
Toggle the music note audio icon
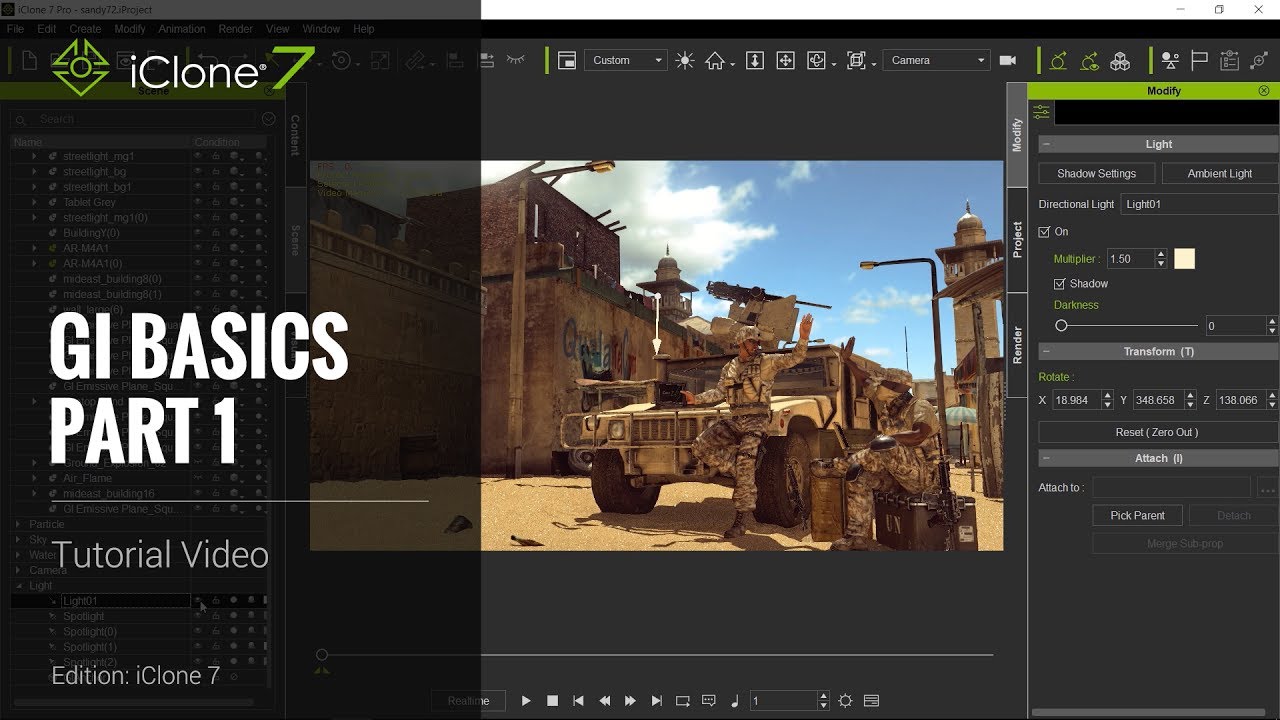735,701
